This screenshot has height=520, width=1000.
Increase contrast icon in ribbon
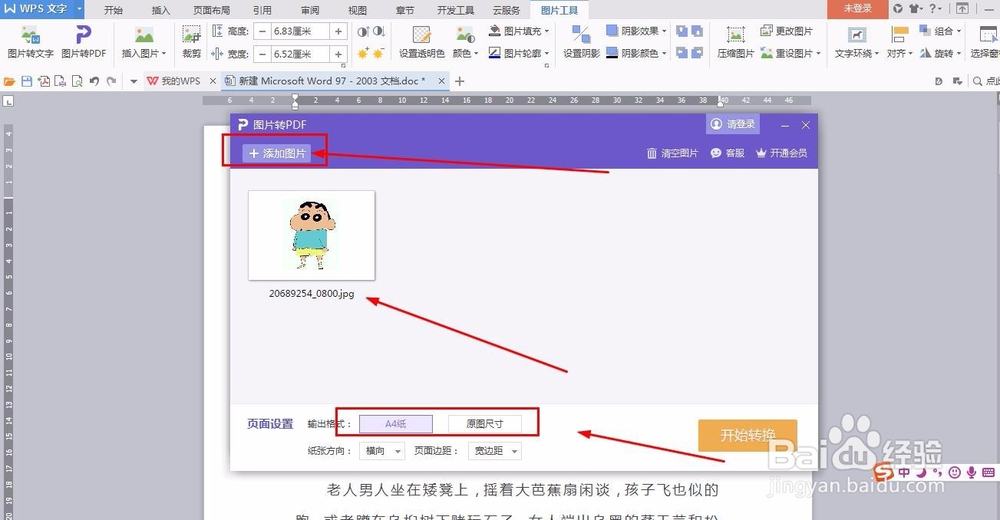point(363,31)
